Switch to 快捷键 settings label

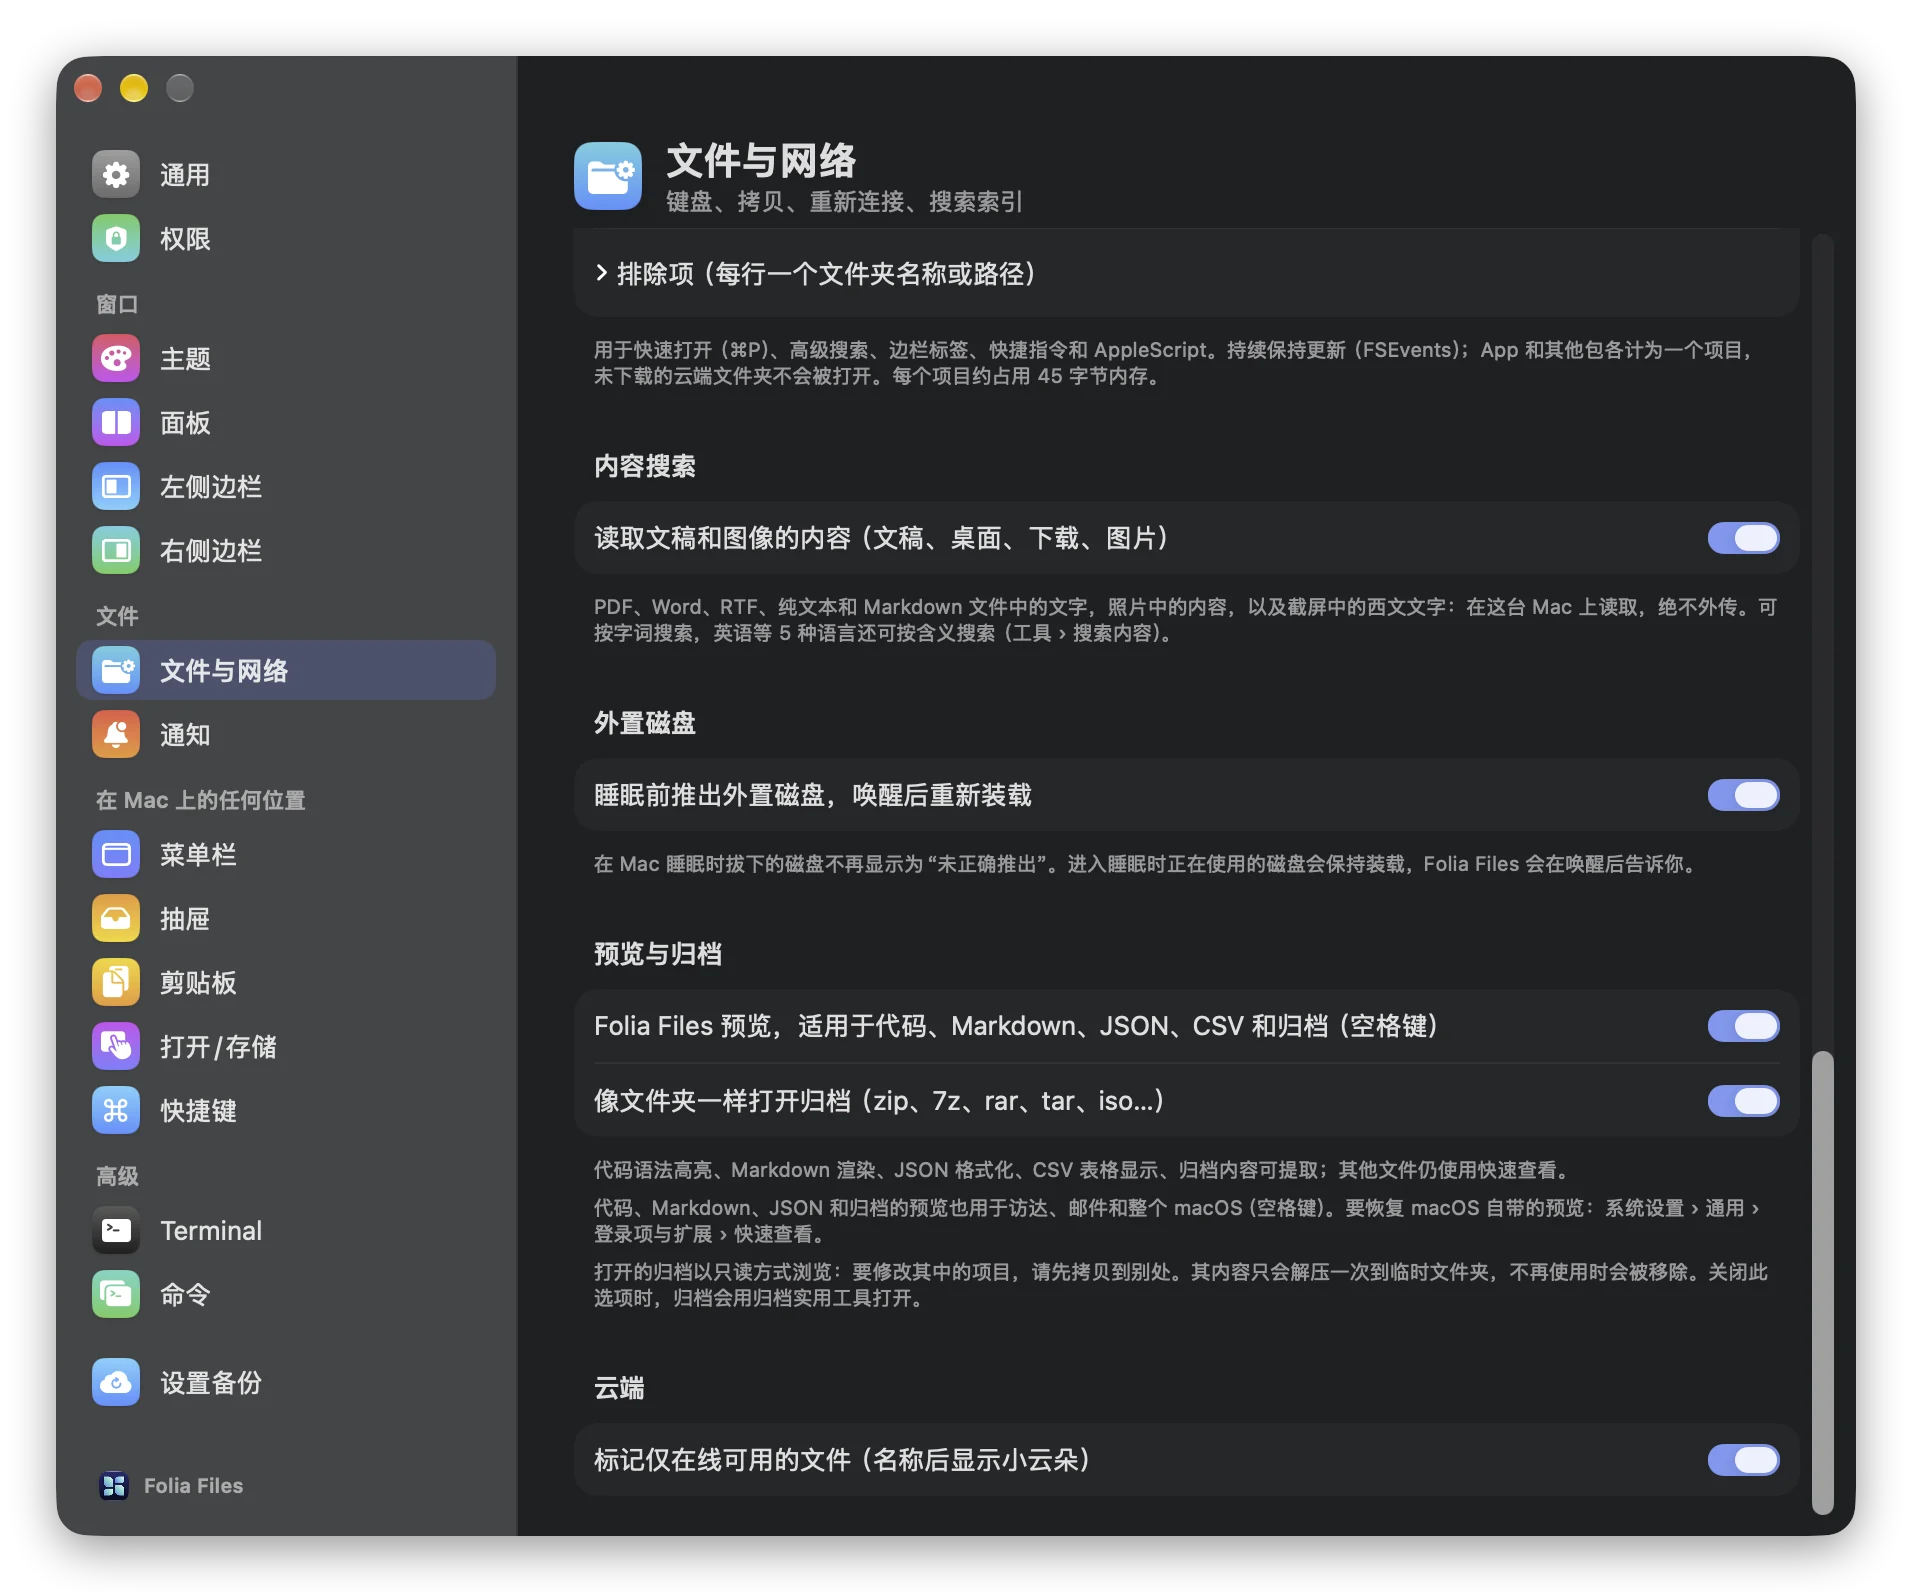click(x=199, y=1111)
